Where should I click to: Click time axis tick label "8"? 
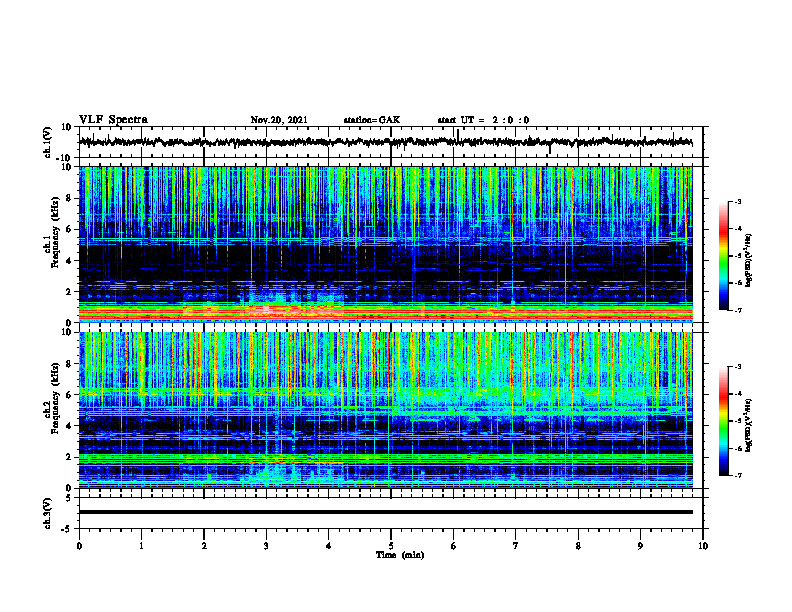coord(578,546)
